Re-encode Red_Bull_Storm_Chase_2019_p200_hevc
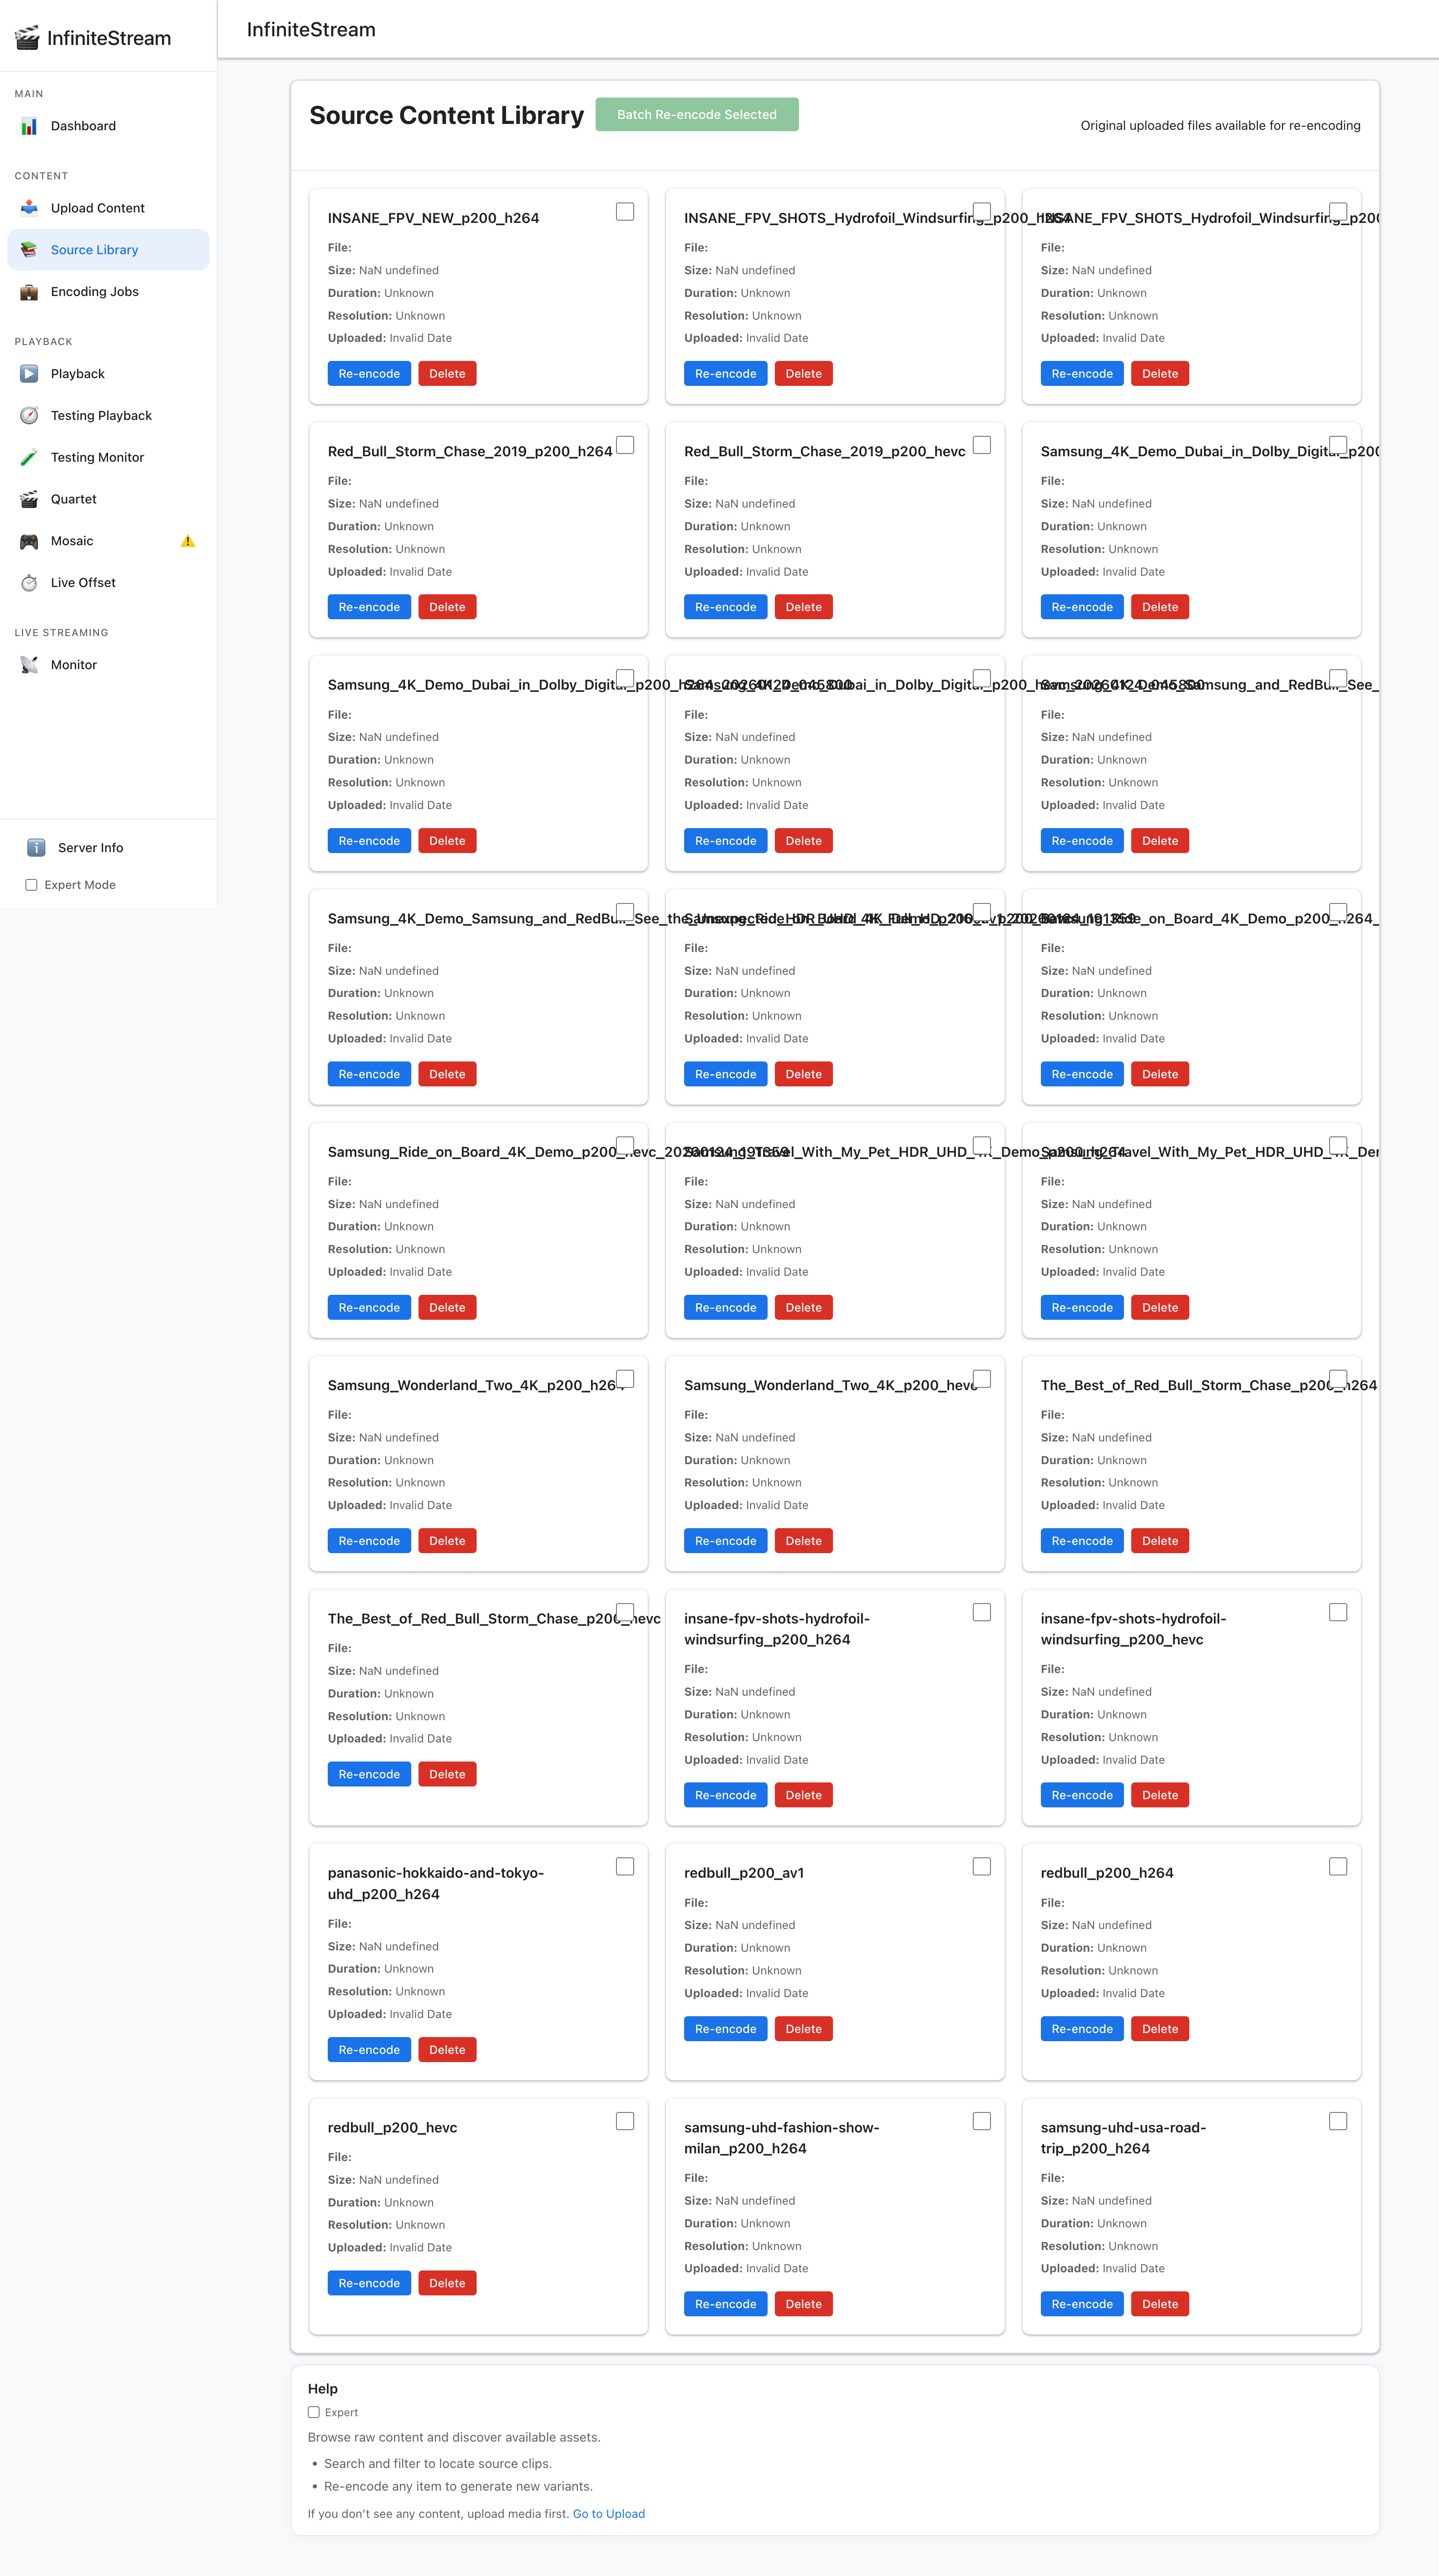Image resolution: width=1439 pixels, height=2576 pixels. pos(726,607)
